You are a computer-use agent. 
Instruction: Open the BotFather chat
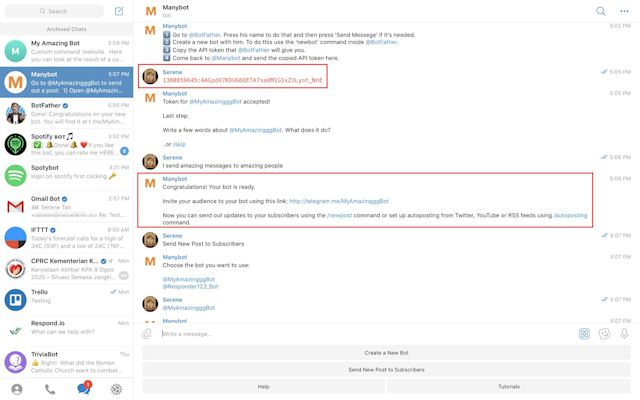tap(67, 113)
